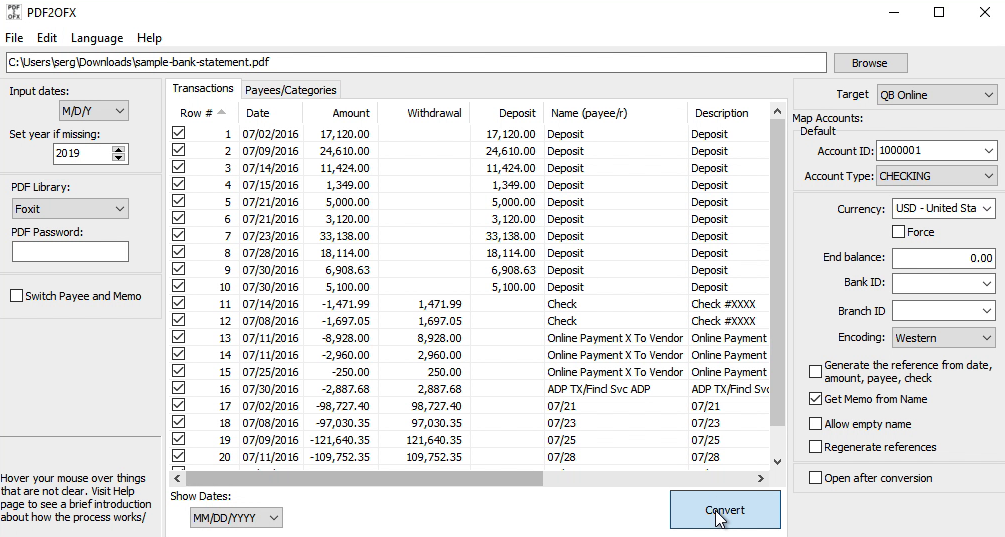Click the Browse button
This screenshot has width=1005, height=537.
(x=870, y=63)
